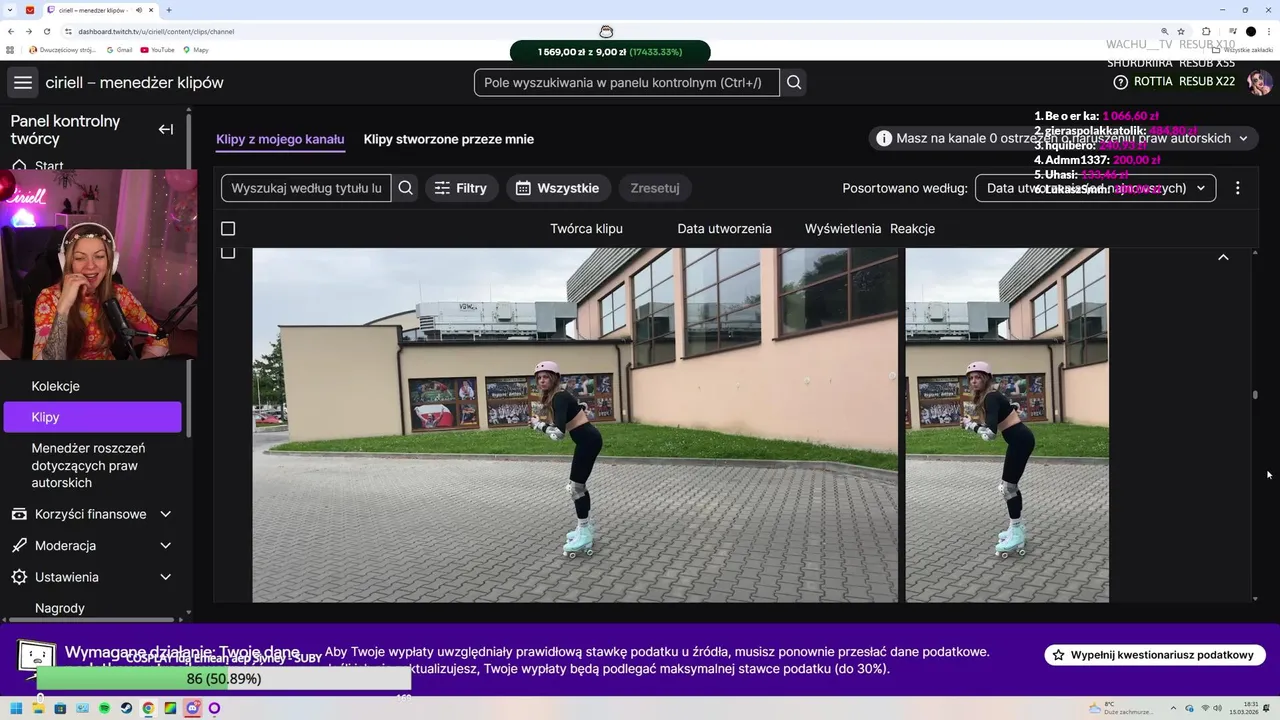The width and height of the screenshot is (1280, 720).
Task: Click the magnifier icon in clip title search
Action: 406,188
